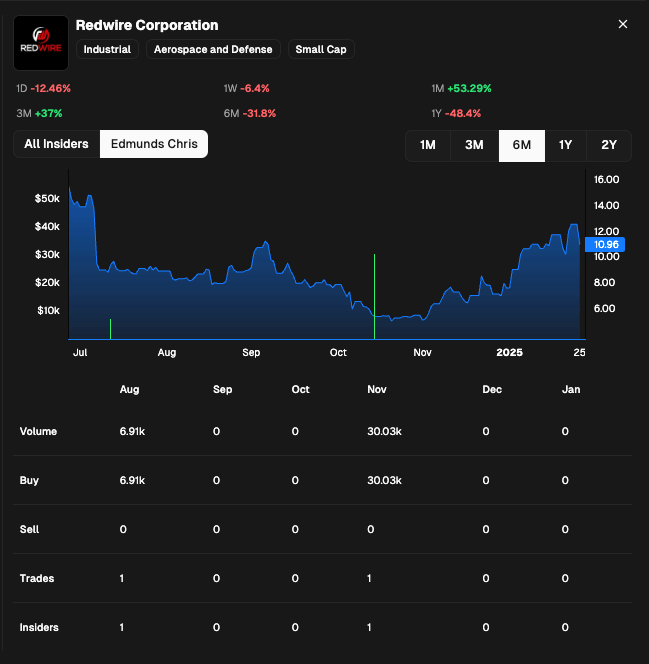The height and width of the screenshot is (664, 649).
Task: Click the 16.00 right axis label
Action: click(x=606, y=179)
